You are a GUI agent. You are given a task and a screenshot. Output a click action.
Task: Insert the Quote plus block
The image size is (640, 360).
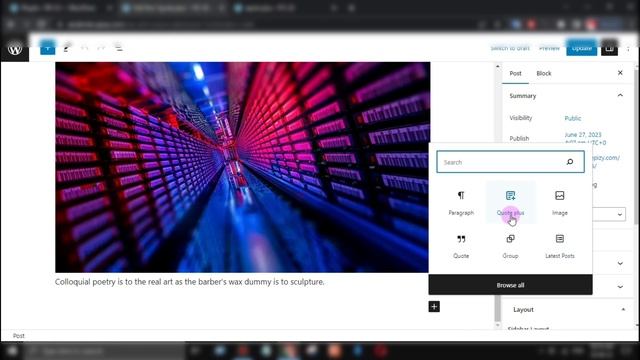(x=510, y=203)
